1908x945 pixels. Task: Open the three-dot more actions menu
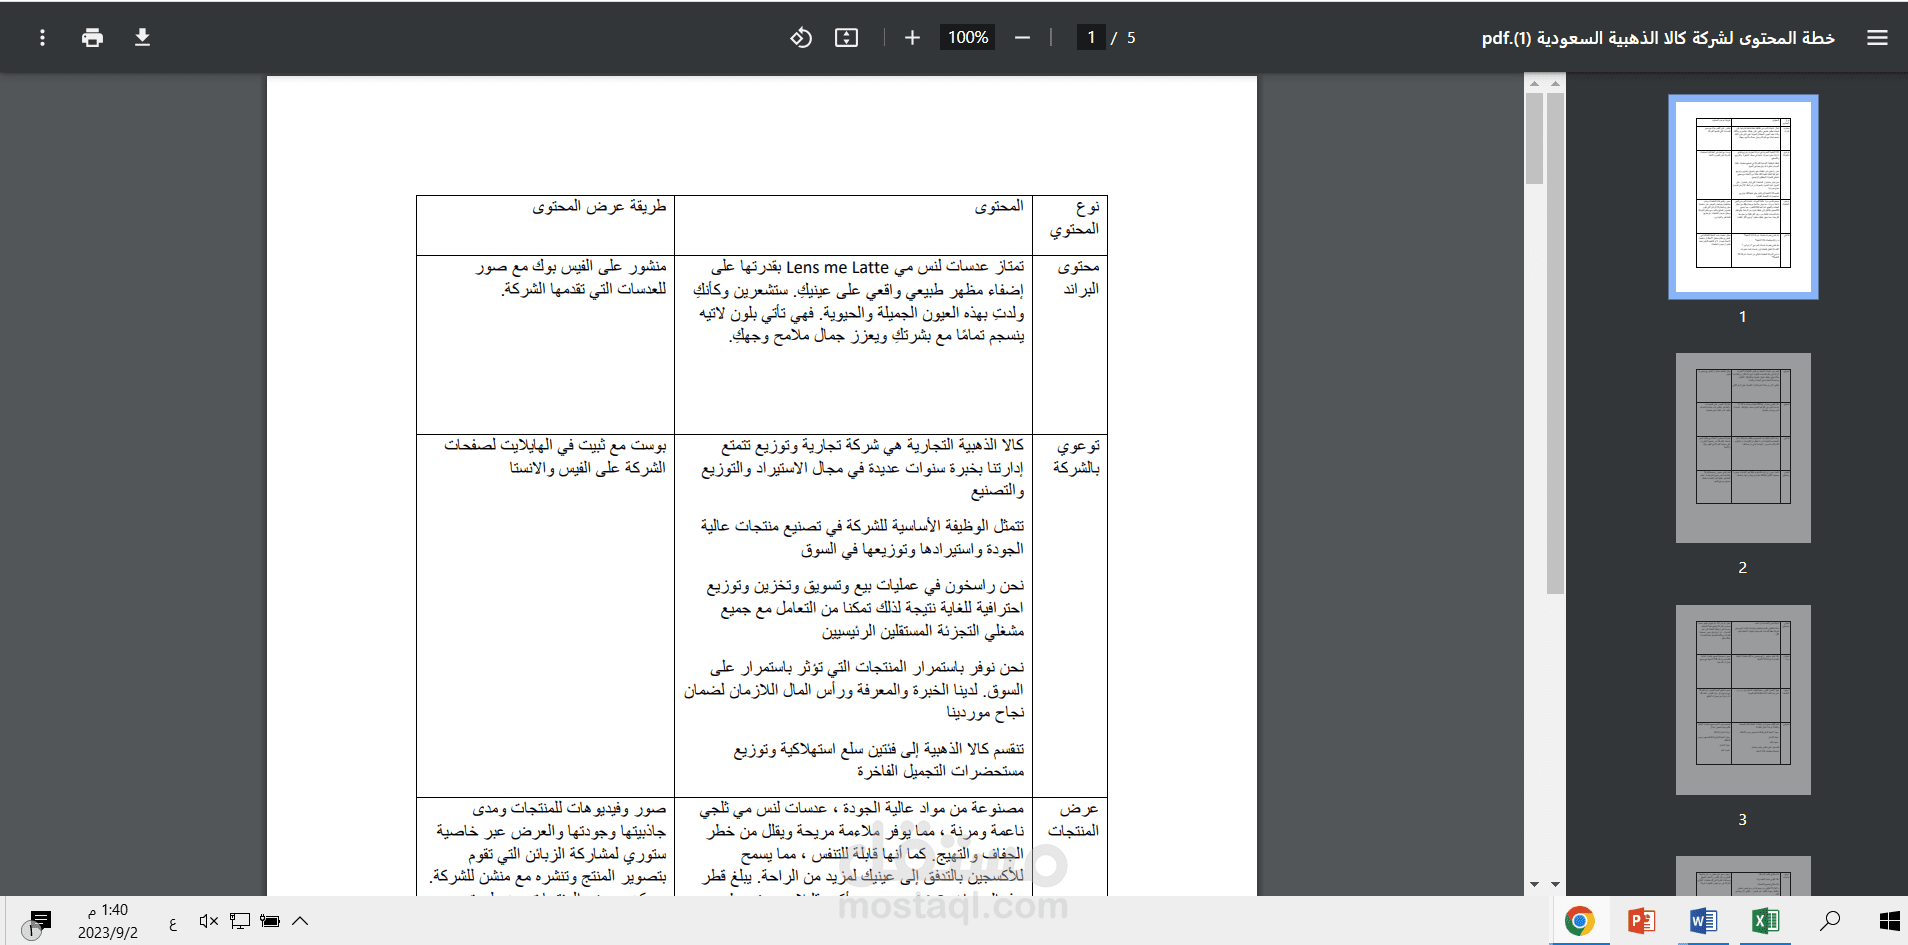coord(42,38)
